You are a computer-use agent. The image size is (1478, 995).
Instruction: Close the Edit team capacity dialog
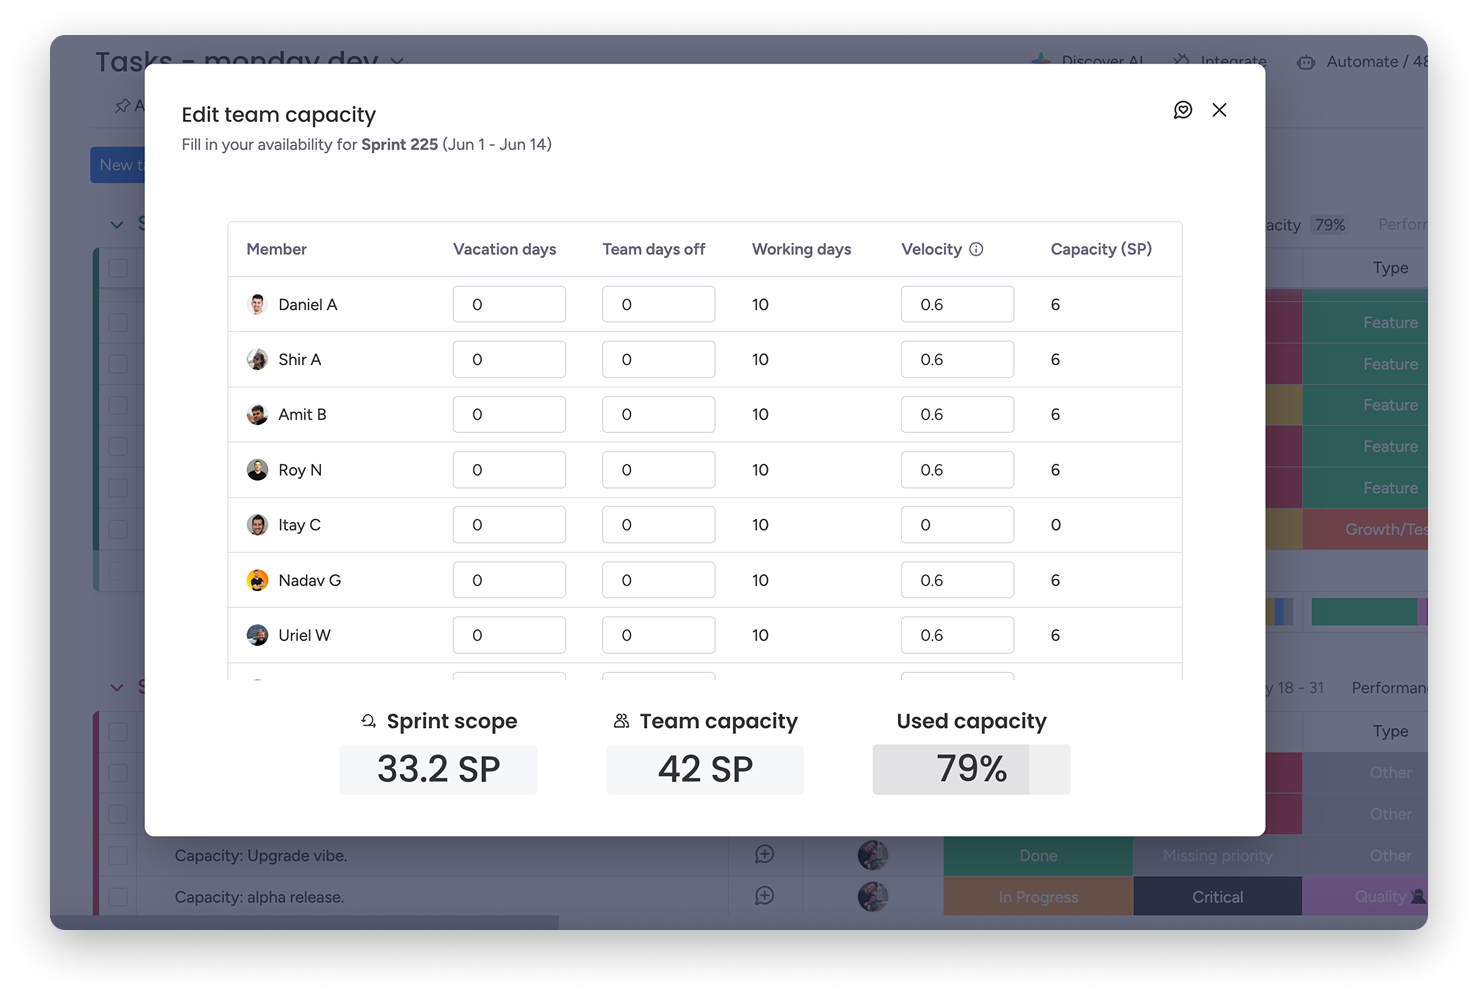(1219, 110)
